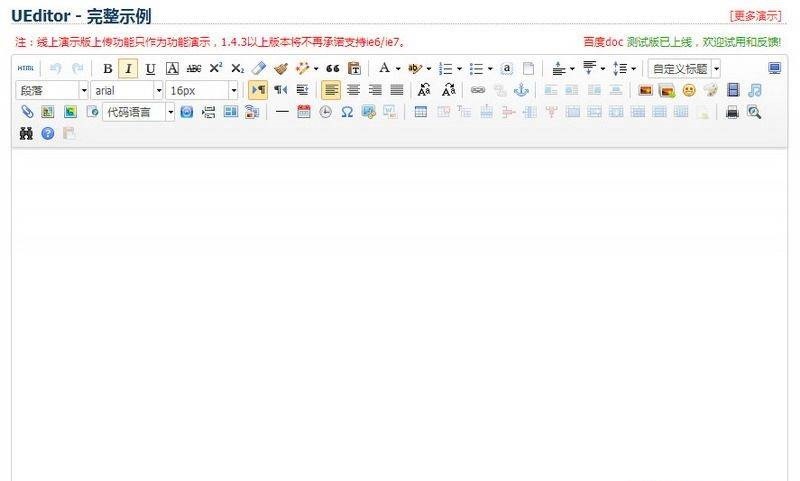The height and width of the screenshot is (481, 800).
Task: Click the format painter brush icon
Action: click(x=281, y=69)
